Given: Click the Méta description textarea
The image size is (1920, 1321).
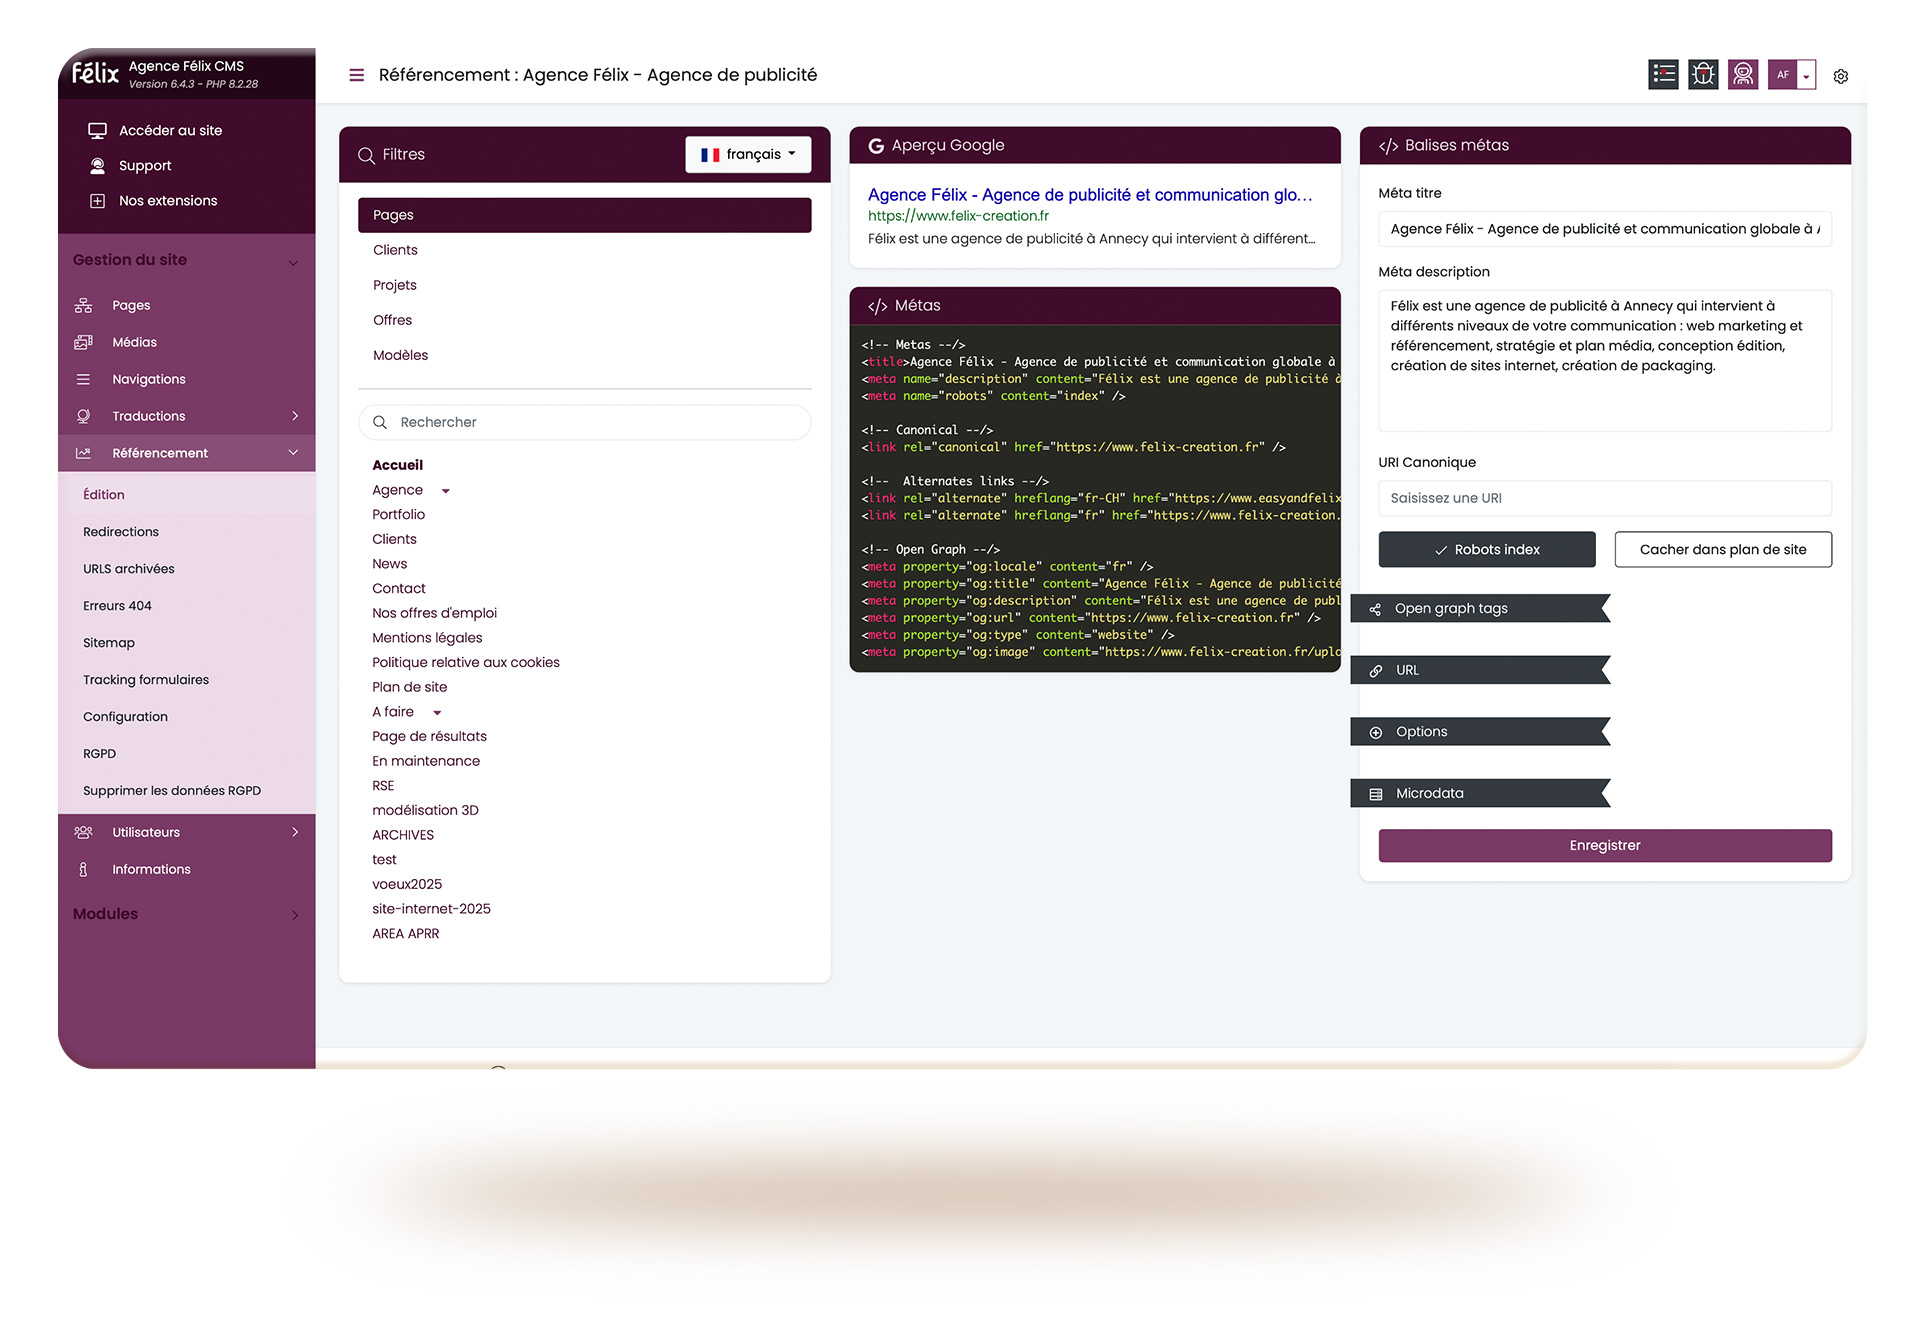Looking at the screenshot, I should (1605, 361).
